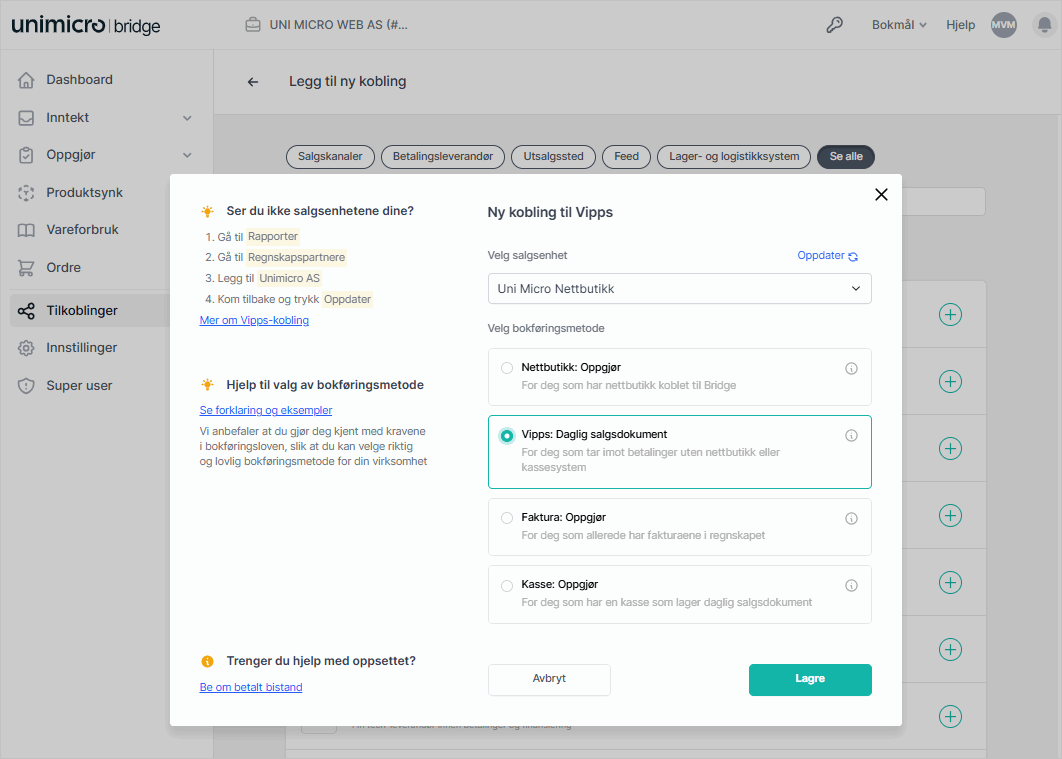Click the topmost plus icon in the list behind the dialog
1062x759 pixels.
(950, 314)
